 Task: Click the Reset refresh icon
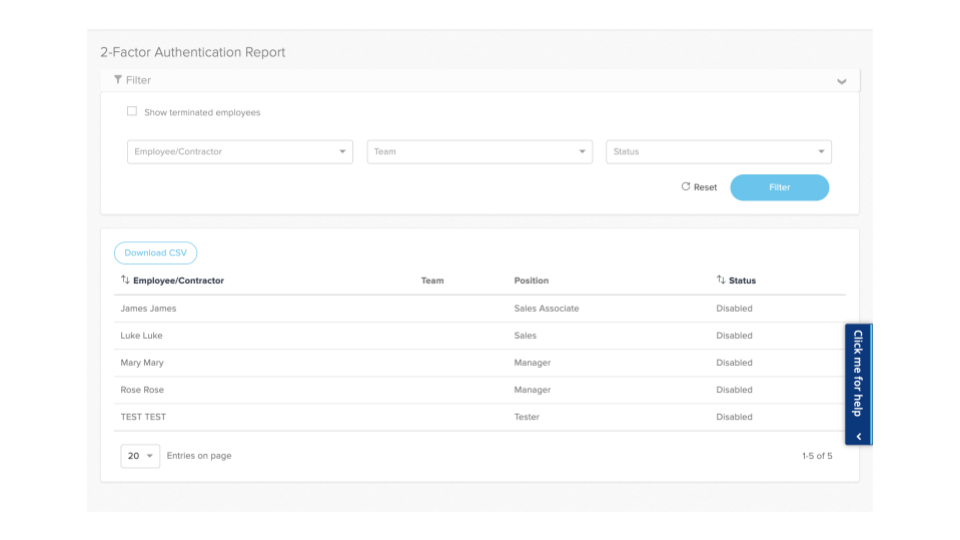tap(686, 187)
